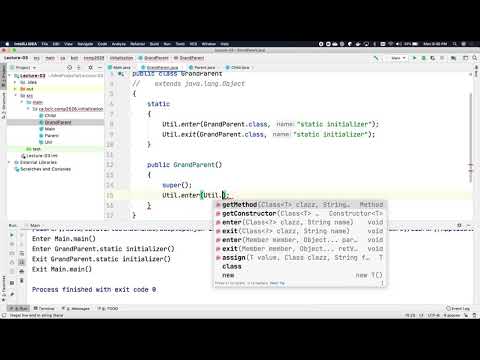Screen dimensions: 480x360
Task: Open the TODO tool window tab
Action: click(x=108, y=309)
